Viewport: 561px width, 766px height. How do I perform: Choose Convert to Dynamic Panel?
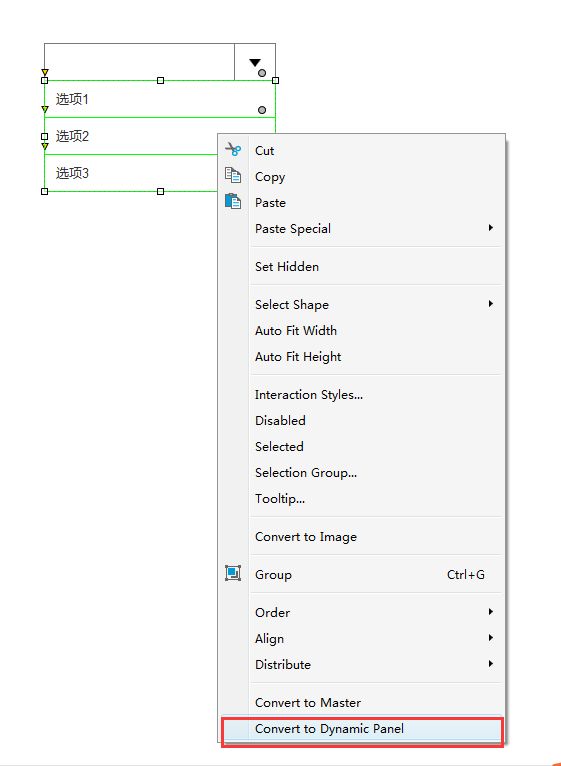362,729
